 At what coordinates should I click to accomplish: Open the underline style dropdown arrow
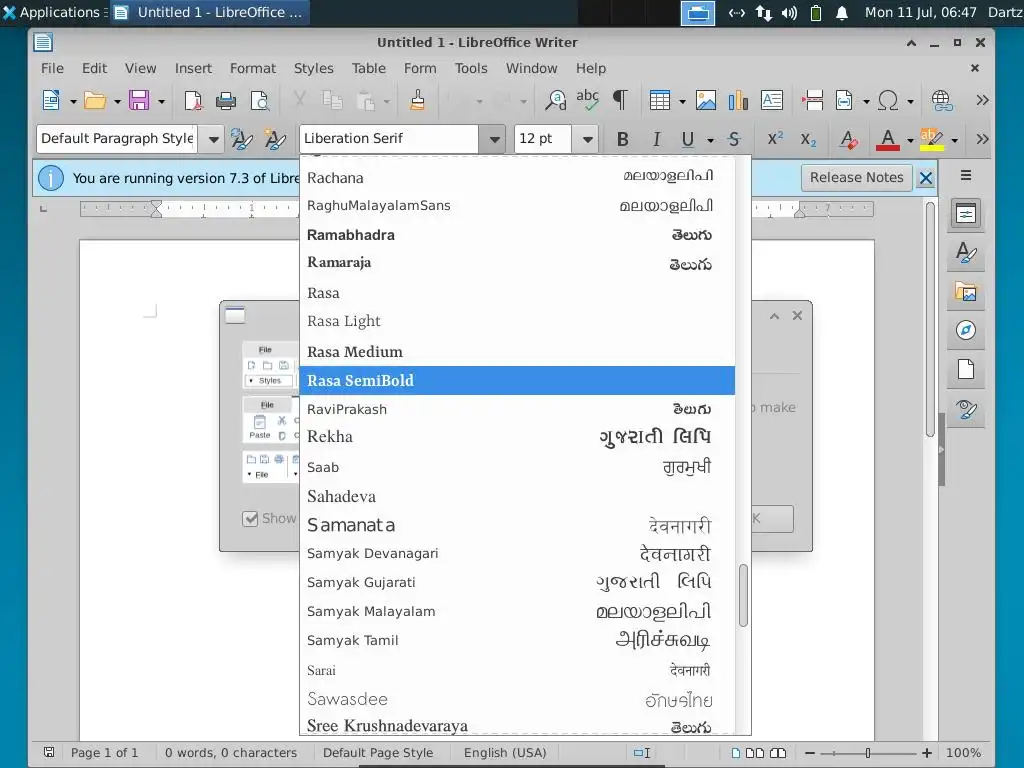[711, 140]
